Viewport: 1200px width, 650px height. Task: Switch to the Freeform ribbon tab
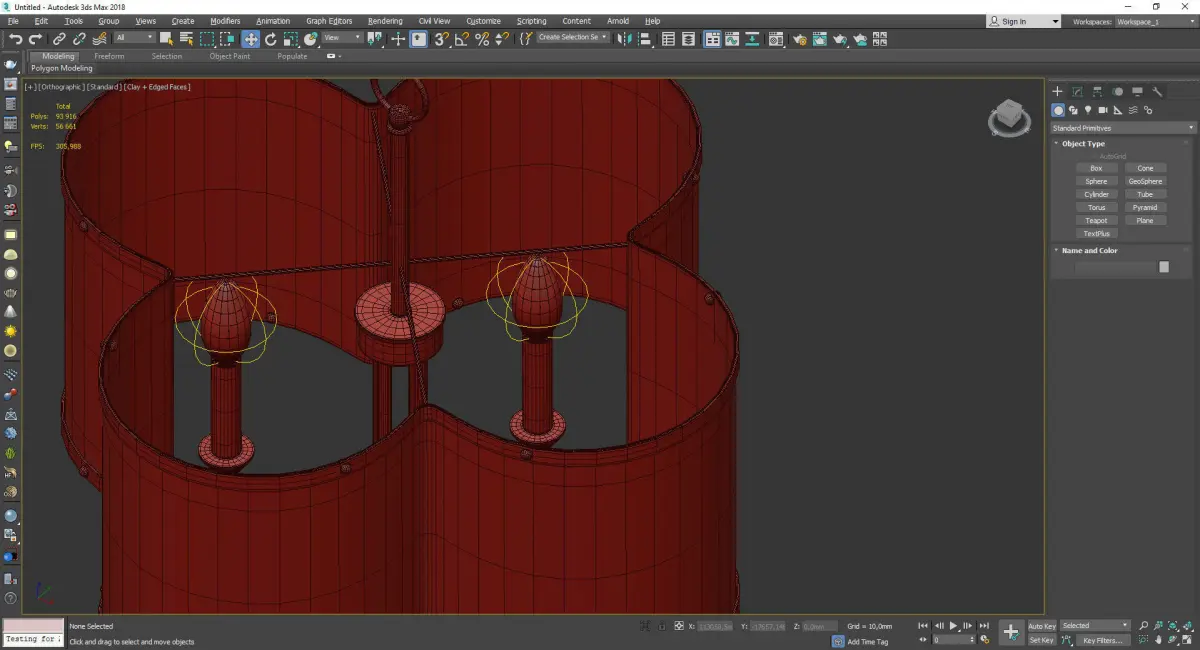click(109, 56)
